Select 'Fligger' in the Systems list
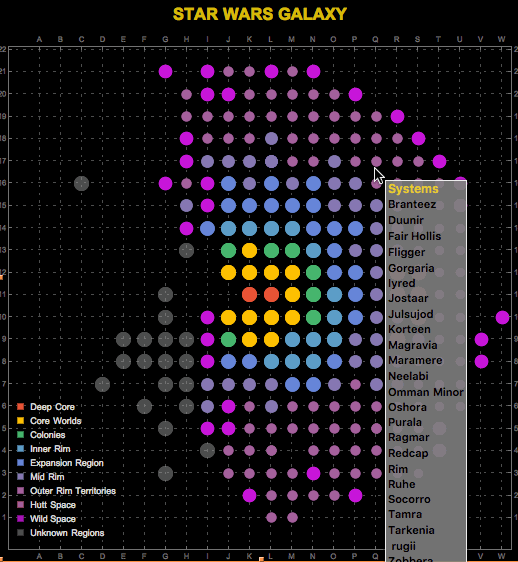This screenshot has height=562, width=518. (x=407, y=252)
